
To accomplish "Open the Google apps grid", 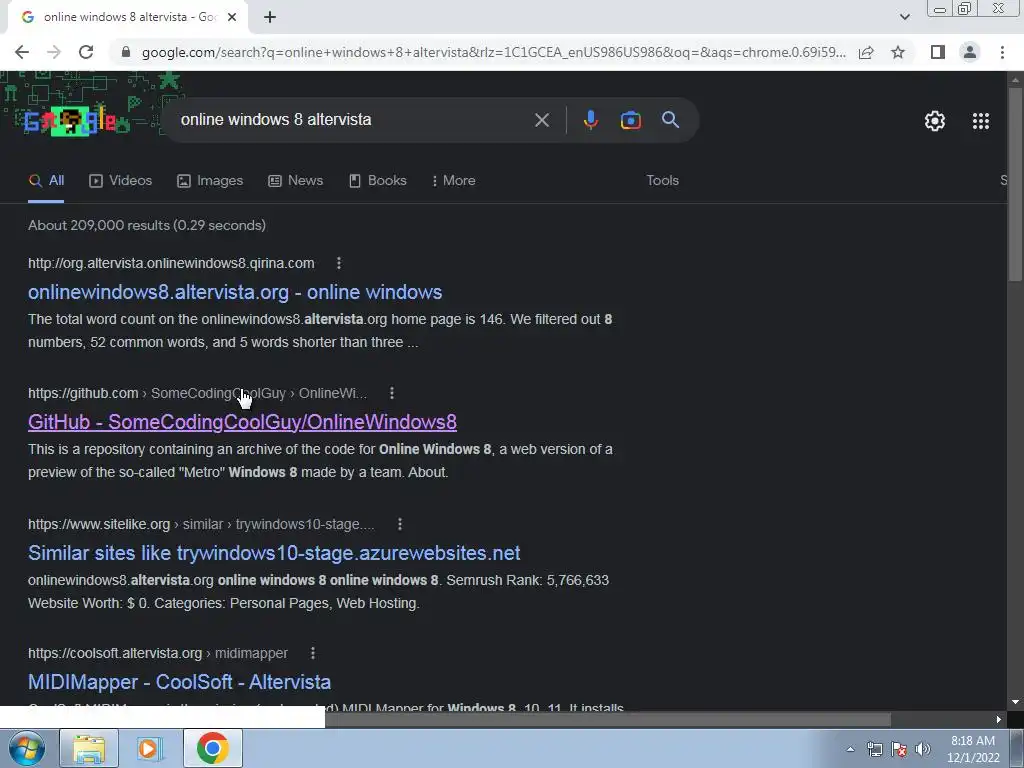I will (981, 121).
